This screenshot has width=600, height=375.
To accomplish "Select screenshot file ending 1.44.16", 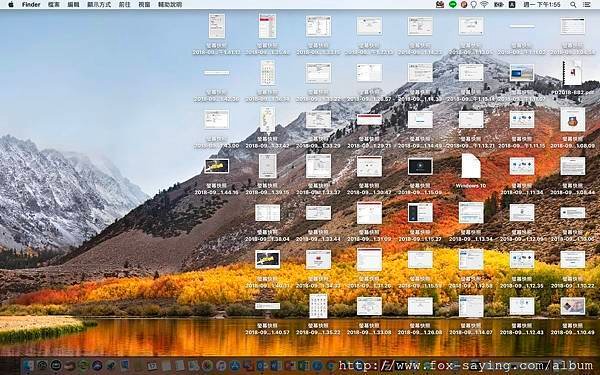I will (217, 166).
